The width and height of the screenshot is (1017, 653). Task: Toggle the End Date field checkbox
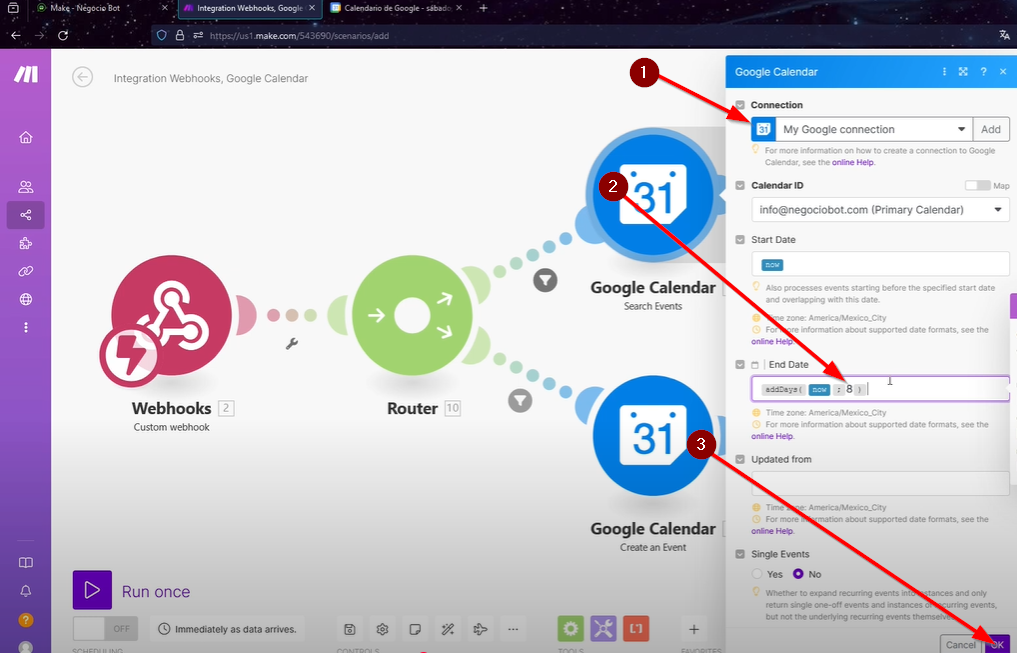(x=740, y=364)
